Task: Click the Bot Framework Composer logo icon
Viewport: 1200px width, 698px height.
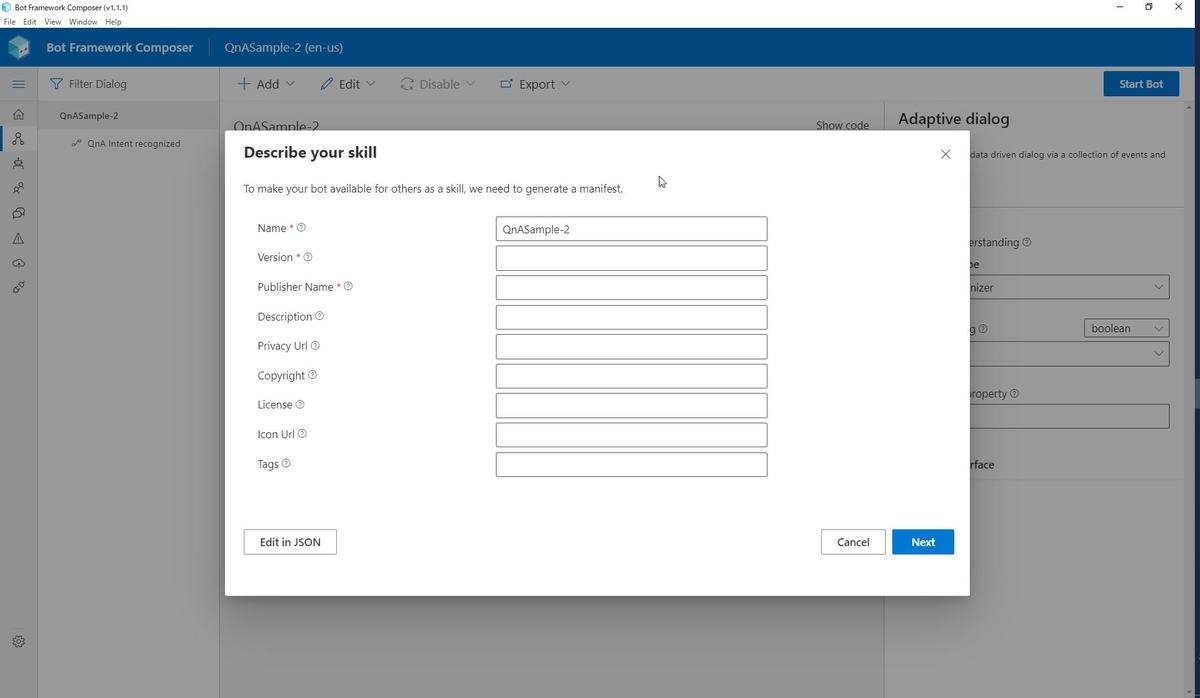Action: tap(19, 47)
